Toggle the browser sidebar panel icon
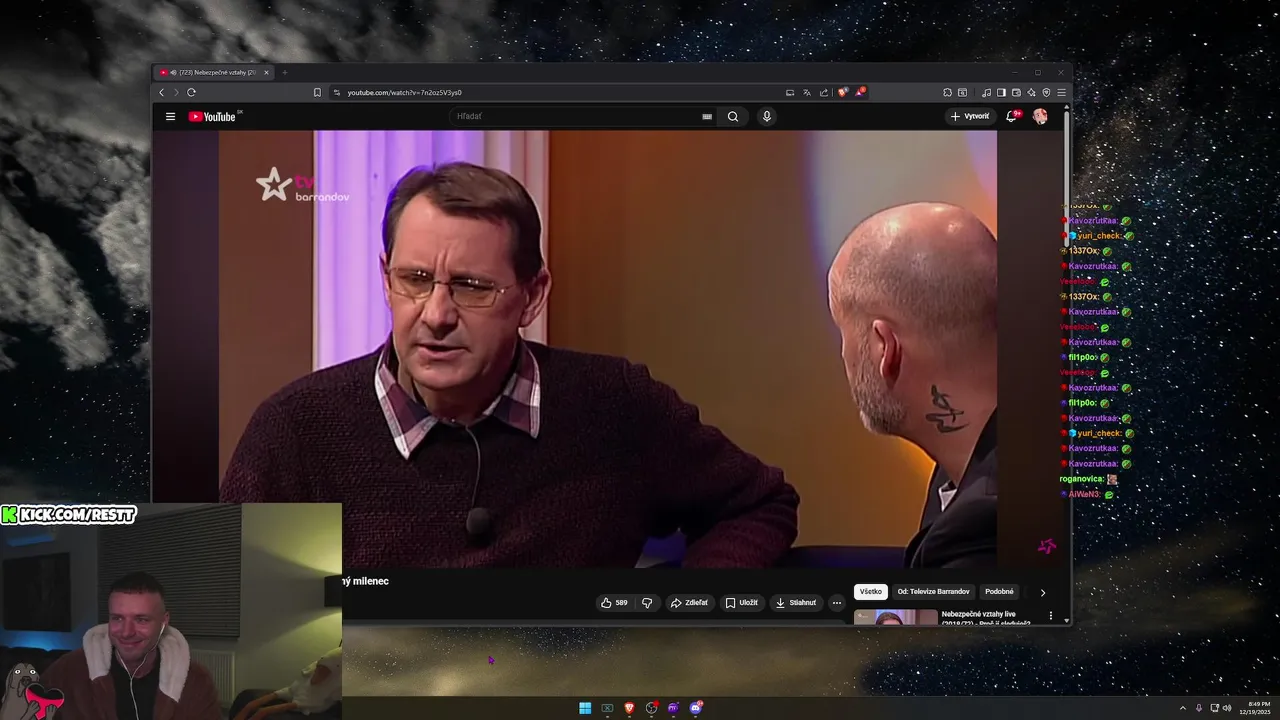Screen dimensions: 1280x720 point(1001,92)
